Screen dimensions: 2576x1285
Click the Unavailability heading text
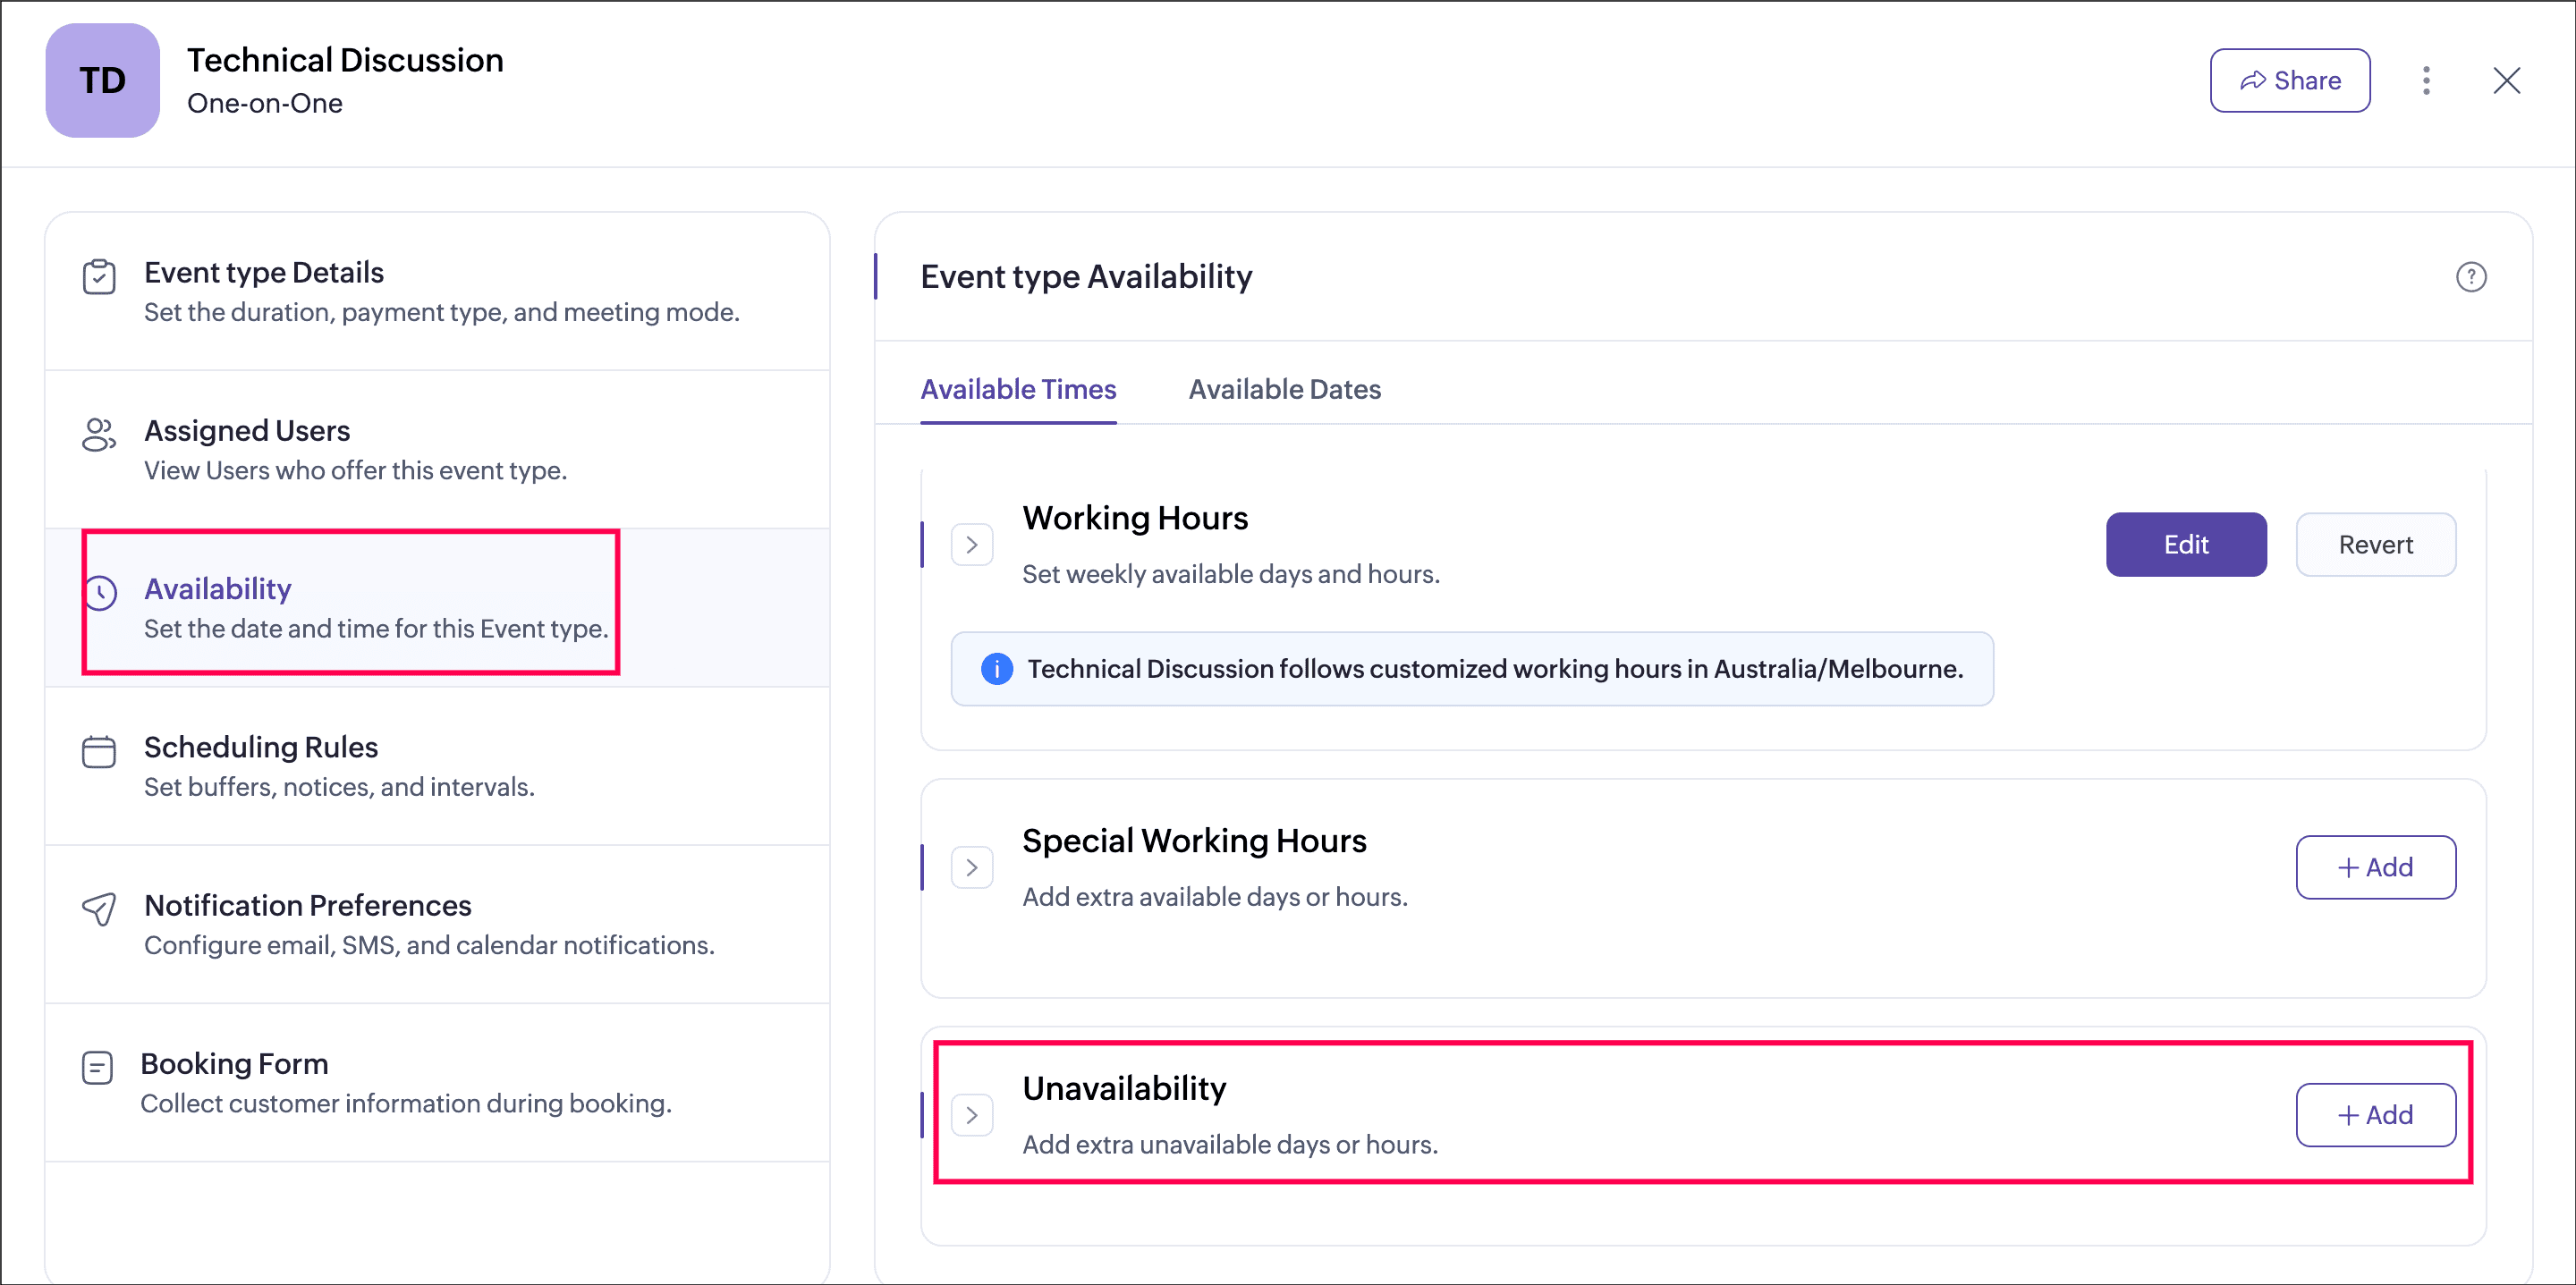[x=1124, y=1088]
